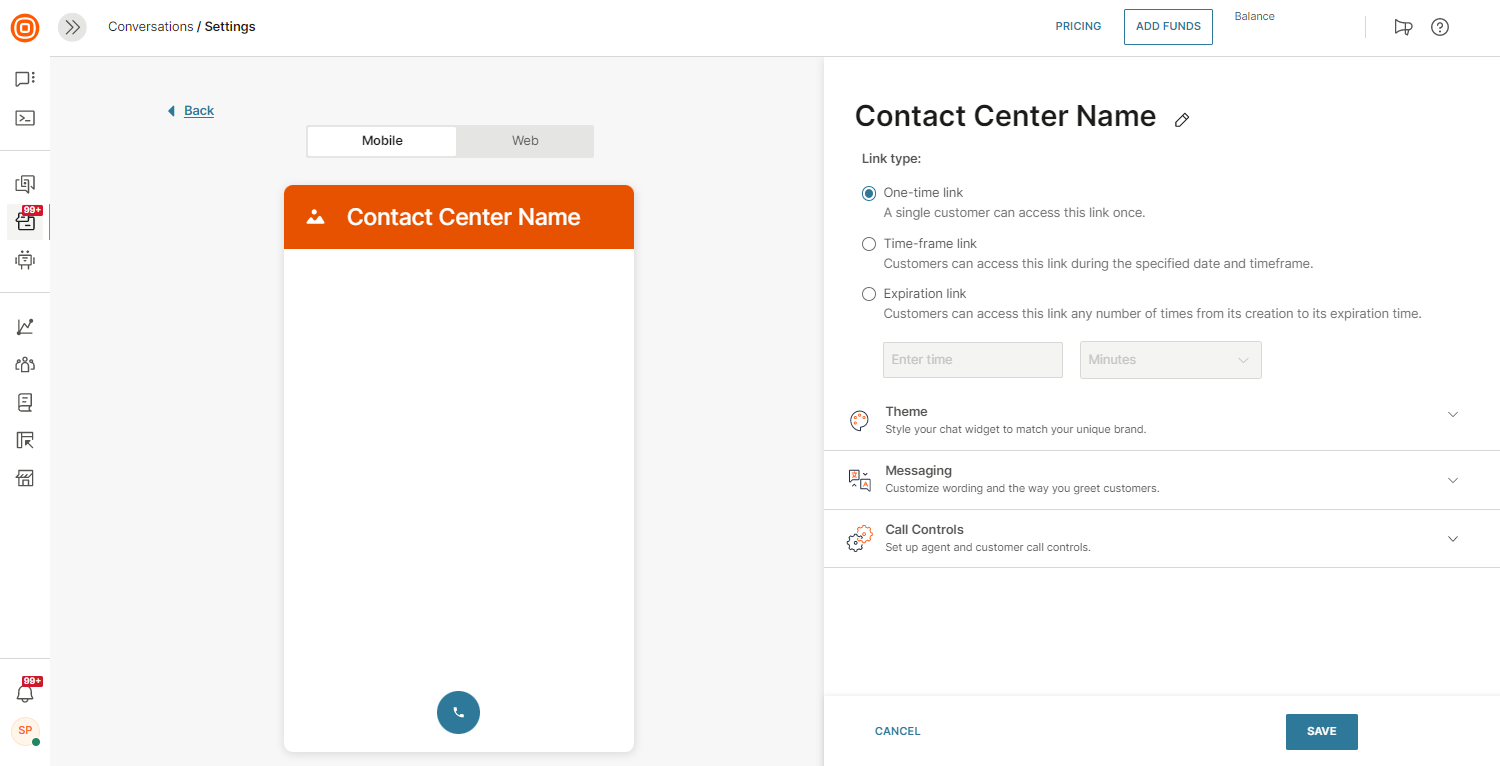Follow the Back link

(198, 111)
